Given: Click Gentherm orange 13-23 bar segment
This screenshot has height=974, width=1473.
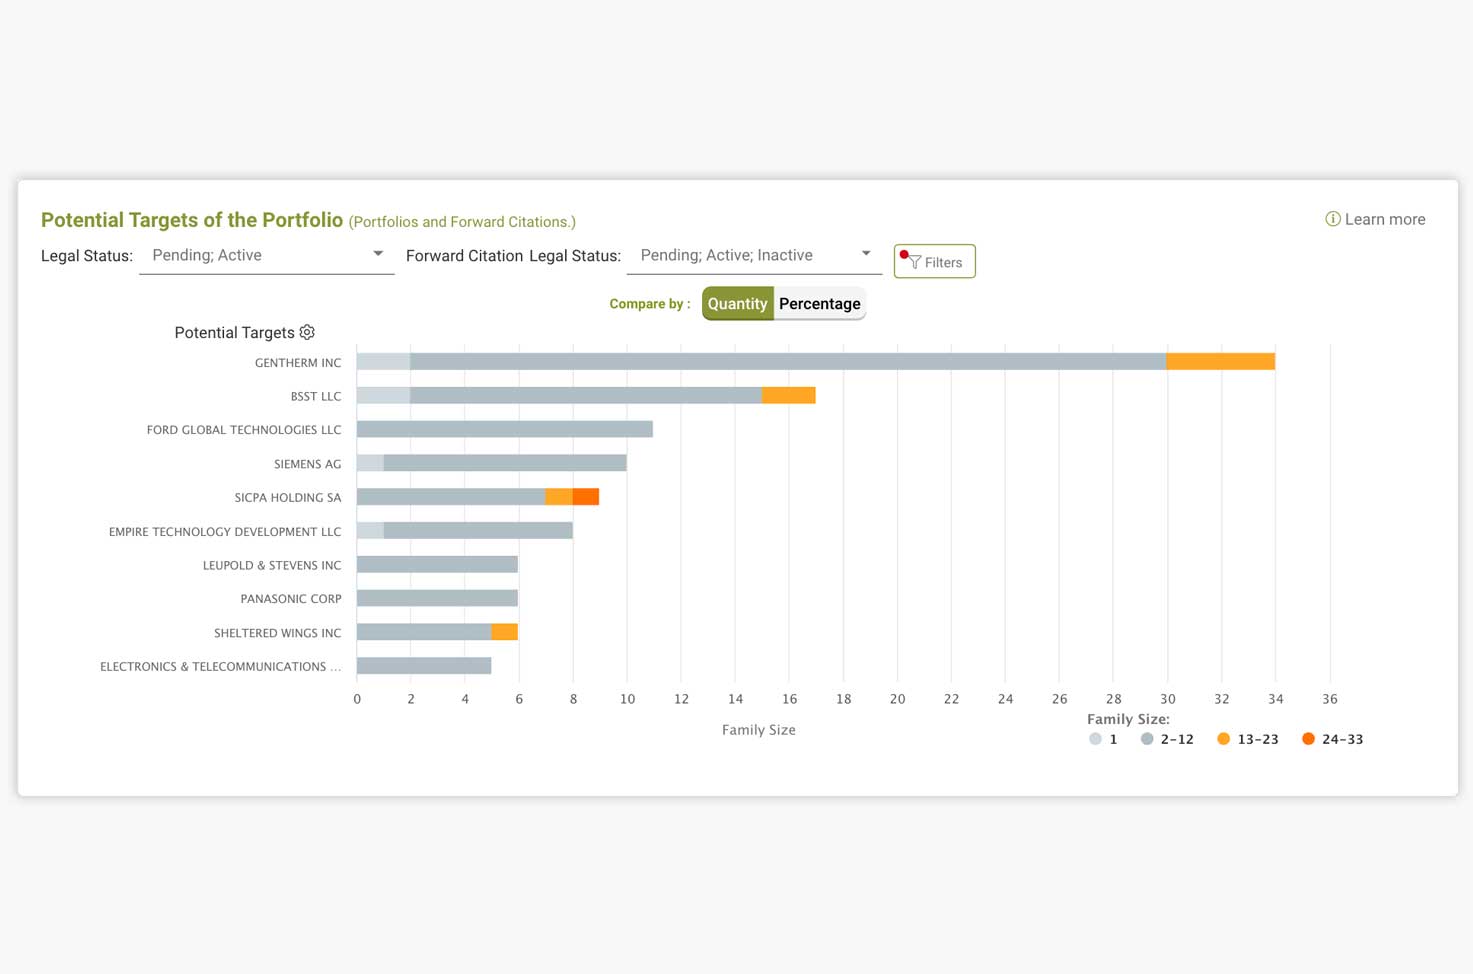Looking at the screenshot, I should coord(1221,361).
